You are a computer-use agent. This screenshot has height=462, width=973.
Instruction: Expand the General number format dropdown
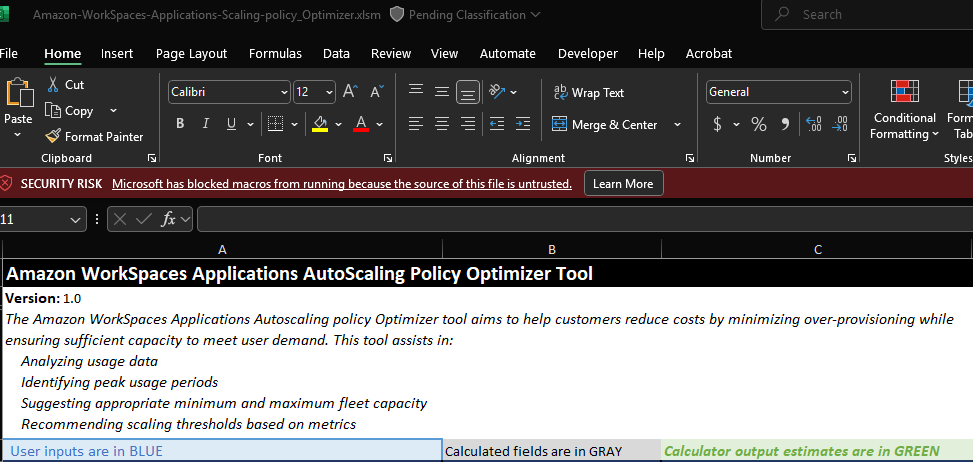pyautogui.click(x=845, y=92)
